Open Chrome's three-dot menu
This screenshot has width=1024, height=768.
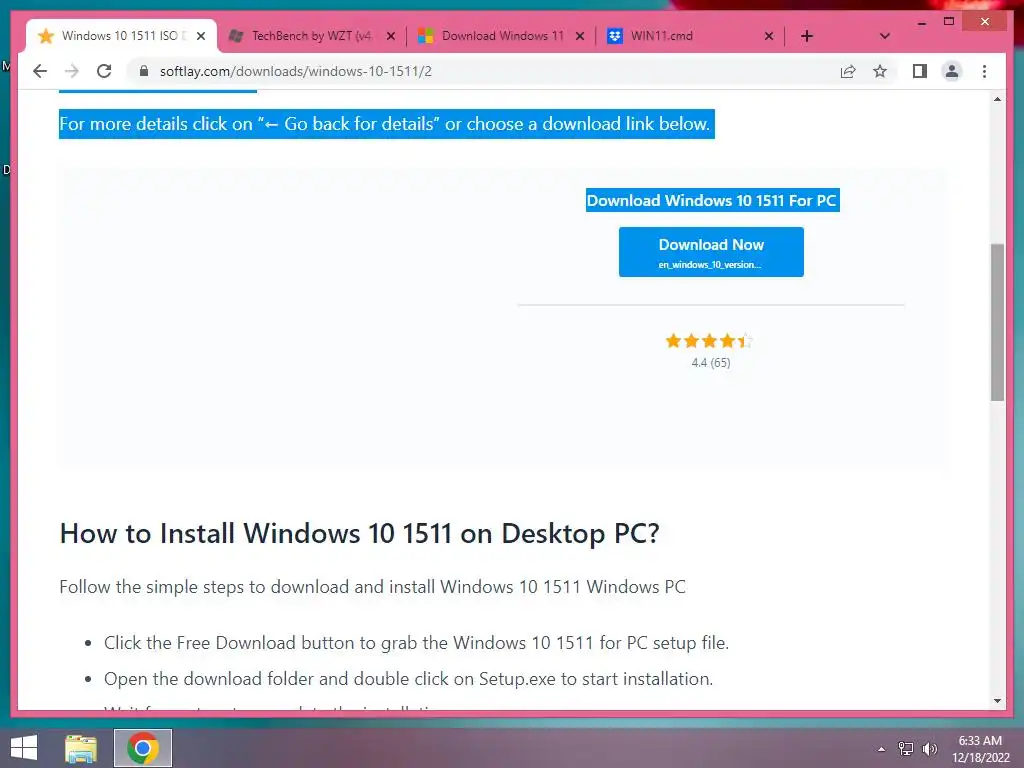tap(984, 71)
